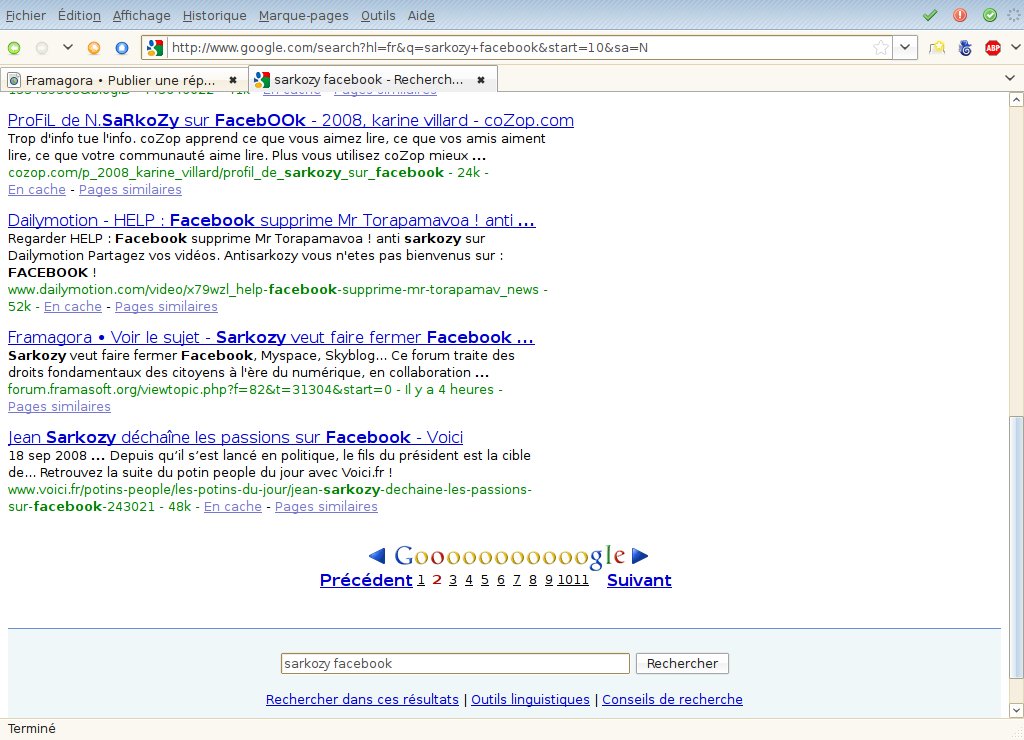This screenshot has width=1024, height=740.
Task: Click the blue home button
Action: [x=121, y=48]
